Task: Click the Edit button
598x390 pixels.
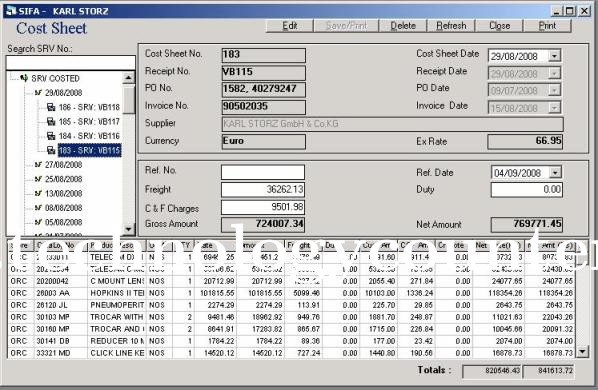Action: coord(289,26)
